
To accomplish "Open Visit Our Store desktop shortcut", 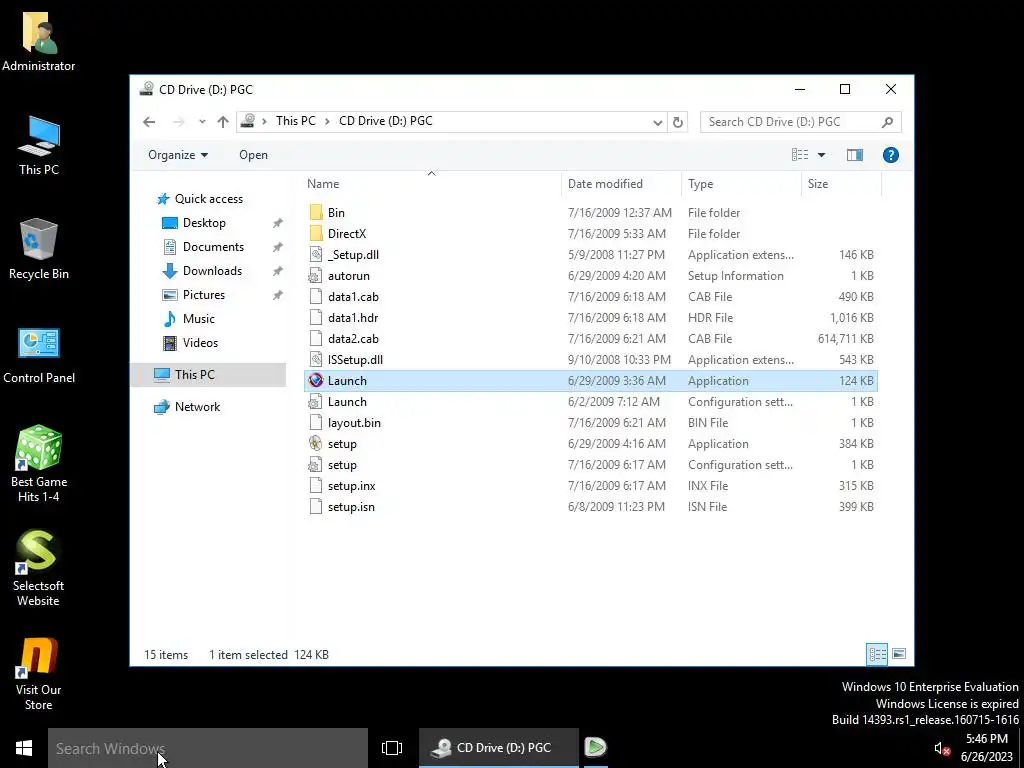I will point(39,673).
